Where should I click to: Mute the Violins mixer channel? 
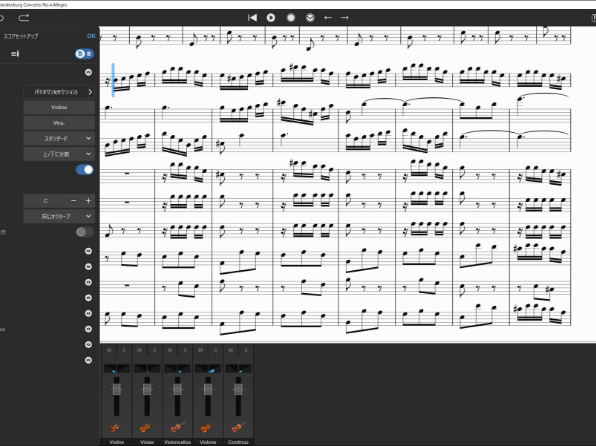tap(109, 350)
